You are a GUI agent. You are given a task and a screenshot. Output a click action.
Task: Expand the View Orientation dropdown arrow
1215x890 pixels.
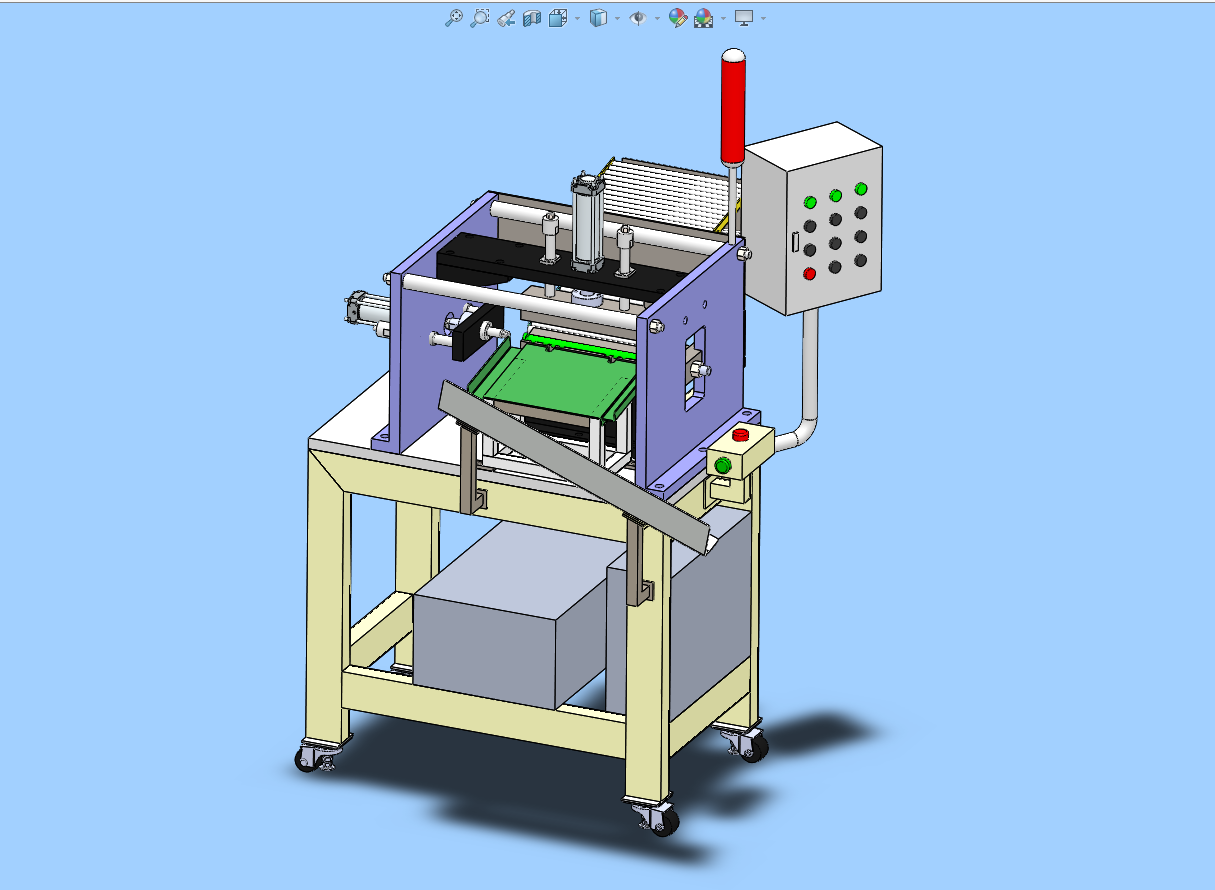click(x=577, y=18)
